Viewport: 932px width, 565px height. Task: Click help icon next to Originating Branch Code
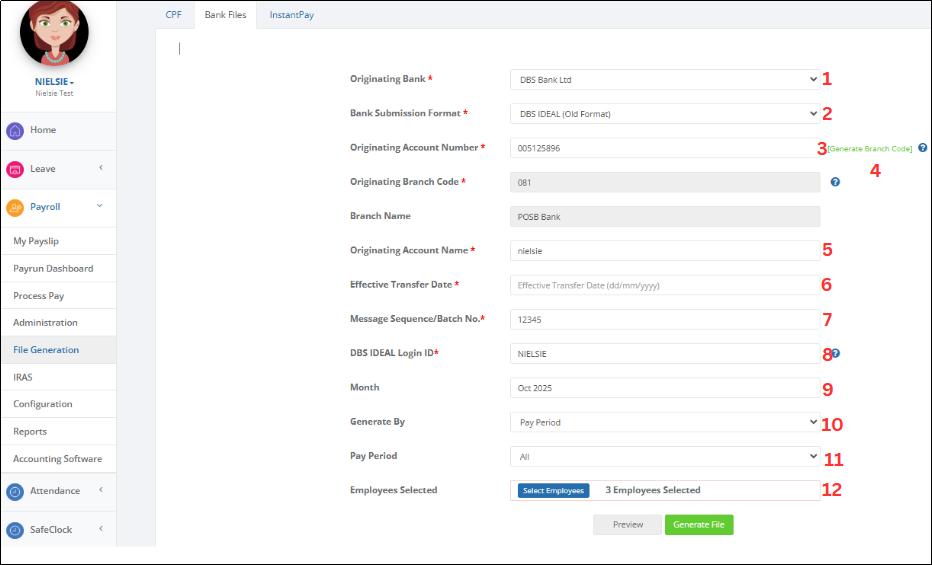pyautogui.click(x=835, y=182)
